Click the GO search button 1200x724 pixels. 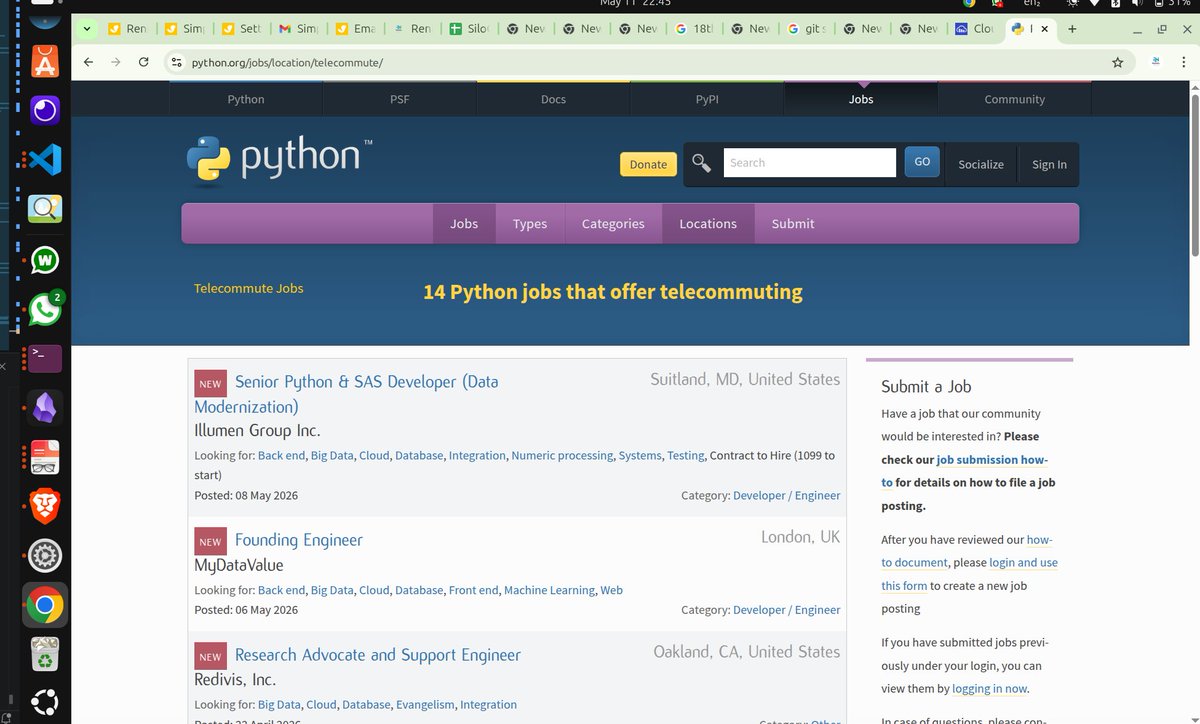922,162
